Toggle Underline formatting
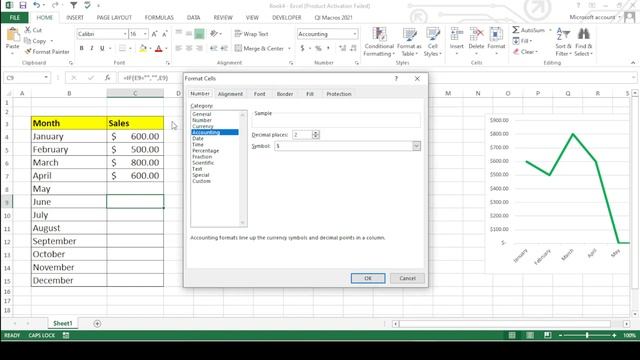The width and height of the screenshot is (640, 360). click(x=102, y=48)
